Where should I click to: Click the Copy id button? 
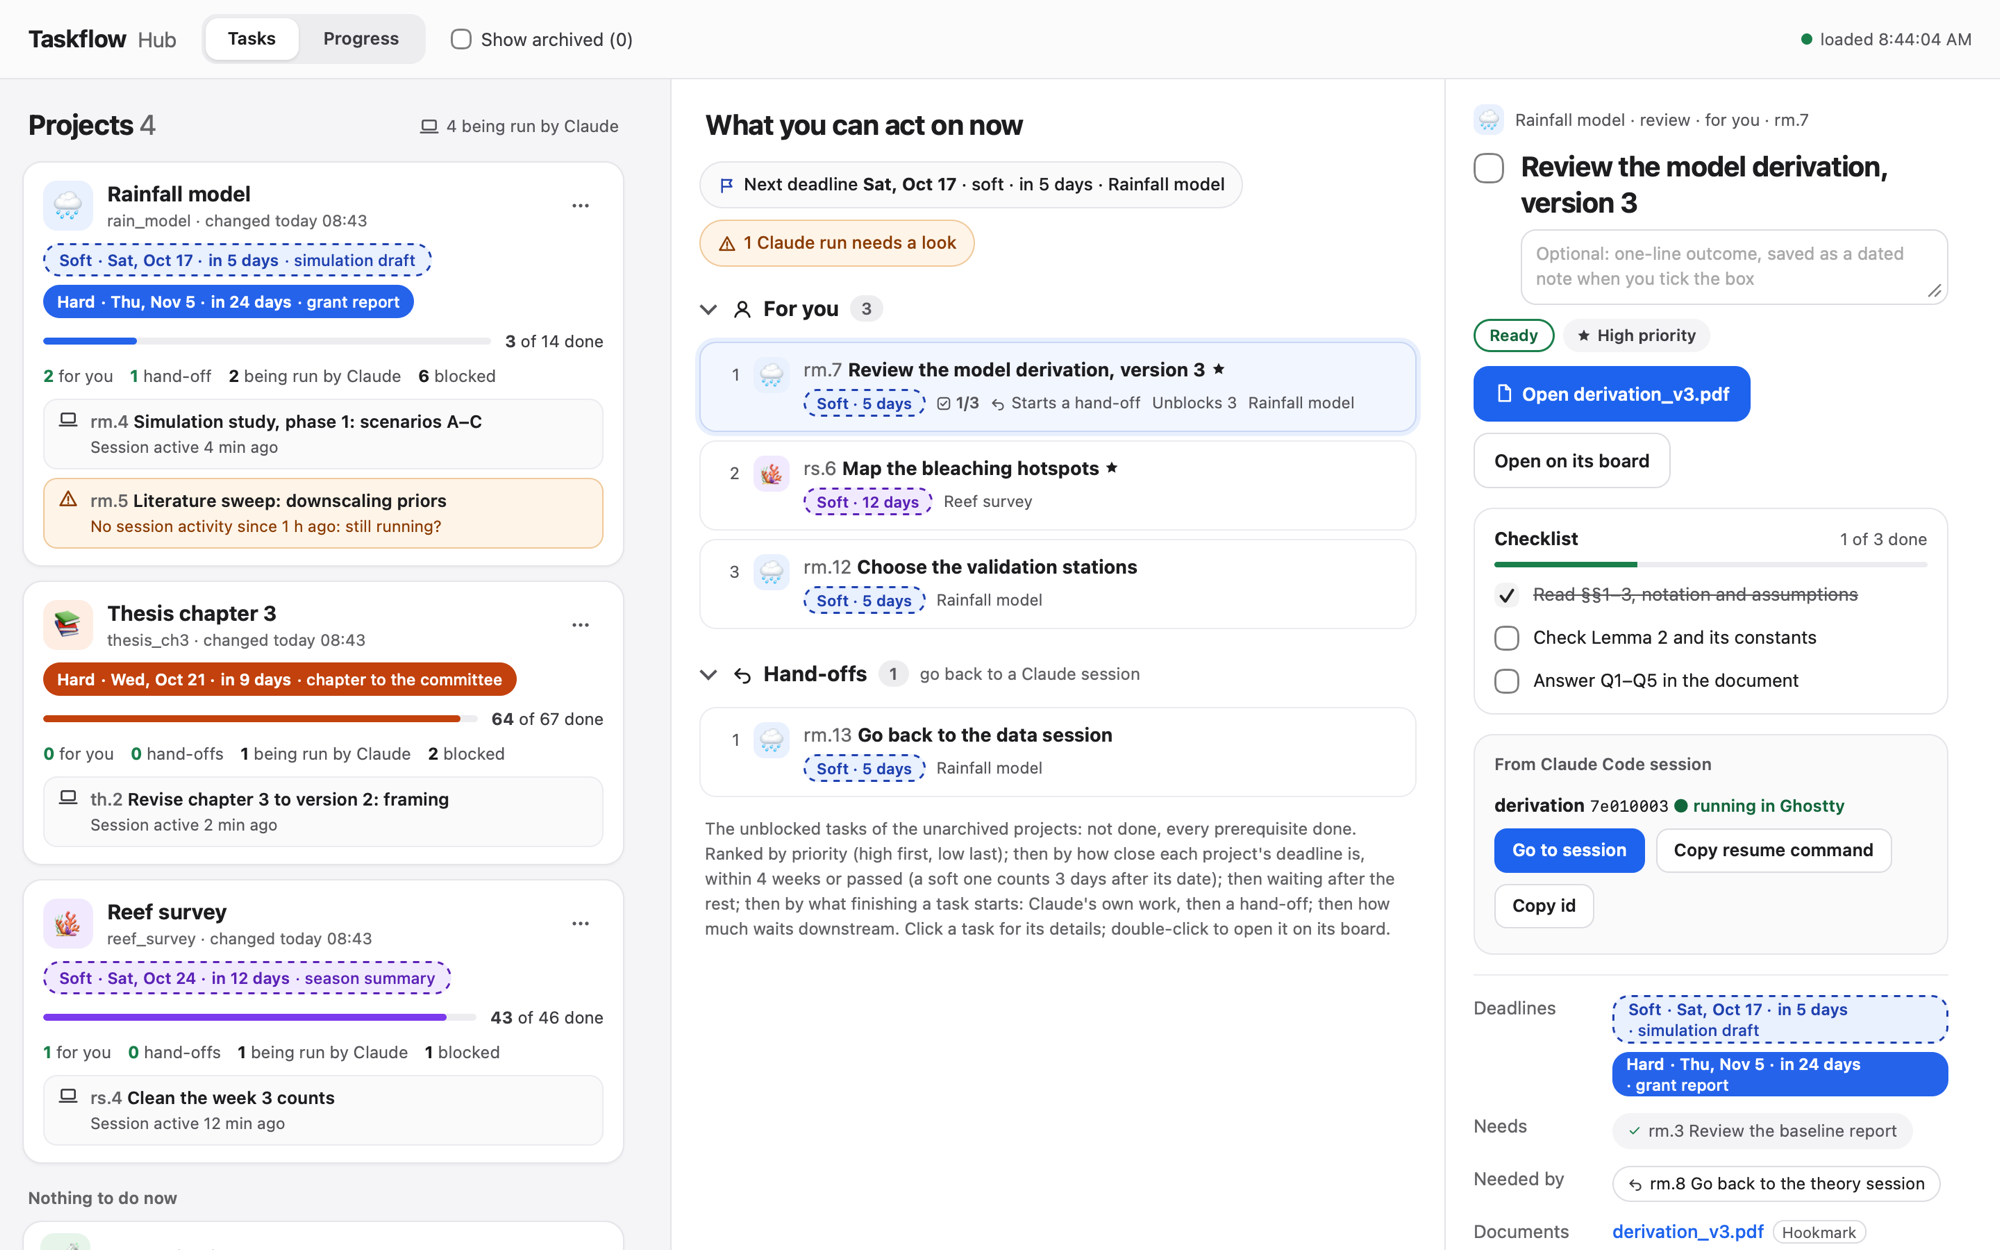1544,905
